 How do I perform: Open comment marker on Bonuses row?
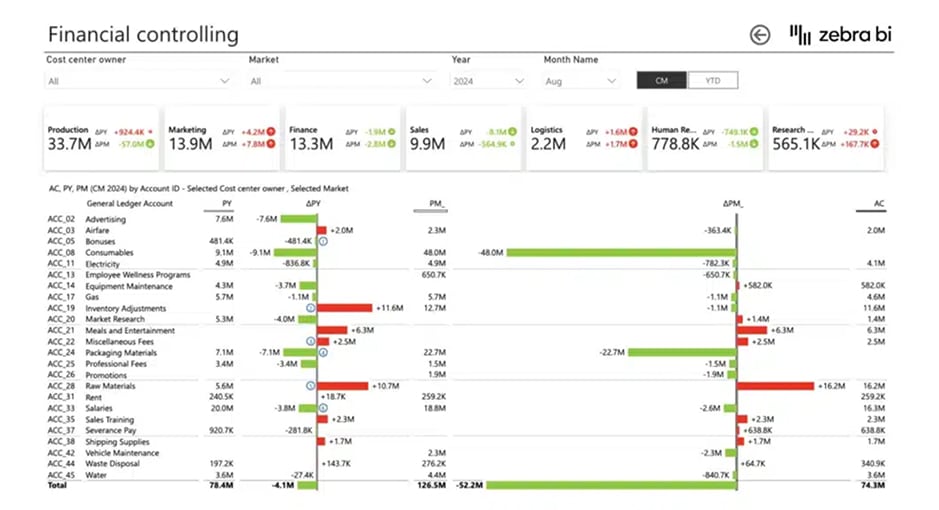[323, 241]
